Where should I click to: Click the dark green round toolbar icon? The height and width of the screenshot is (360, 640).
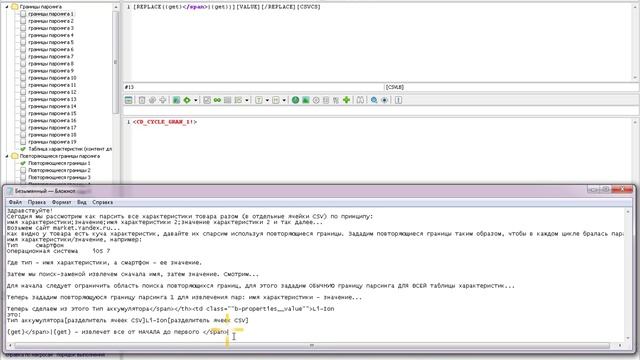(296, 100)
